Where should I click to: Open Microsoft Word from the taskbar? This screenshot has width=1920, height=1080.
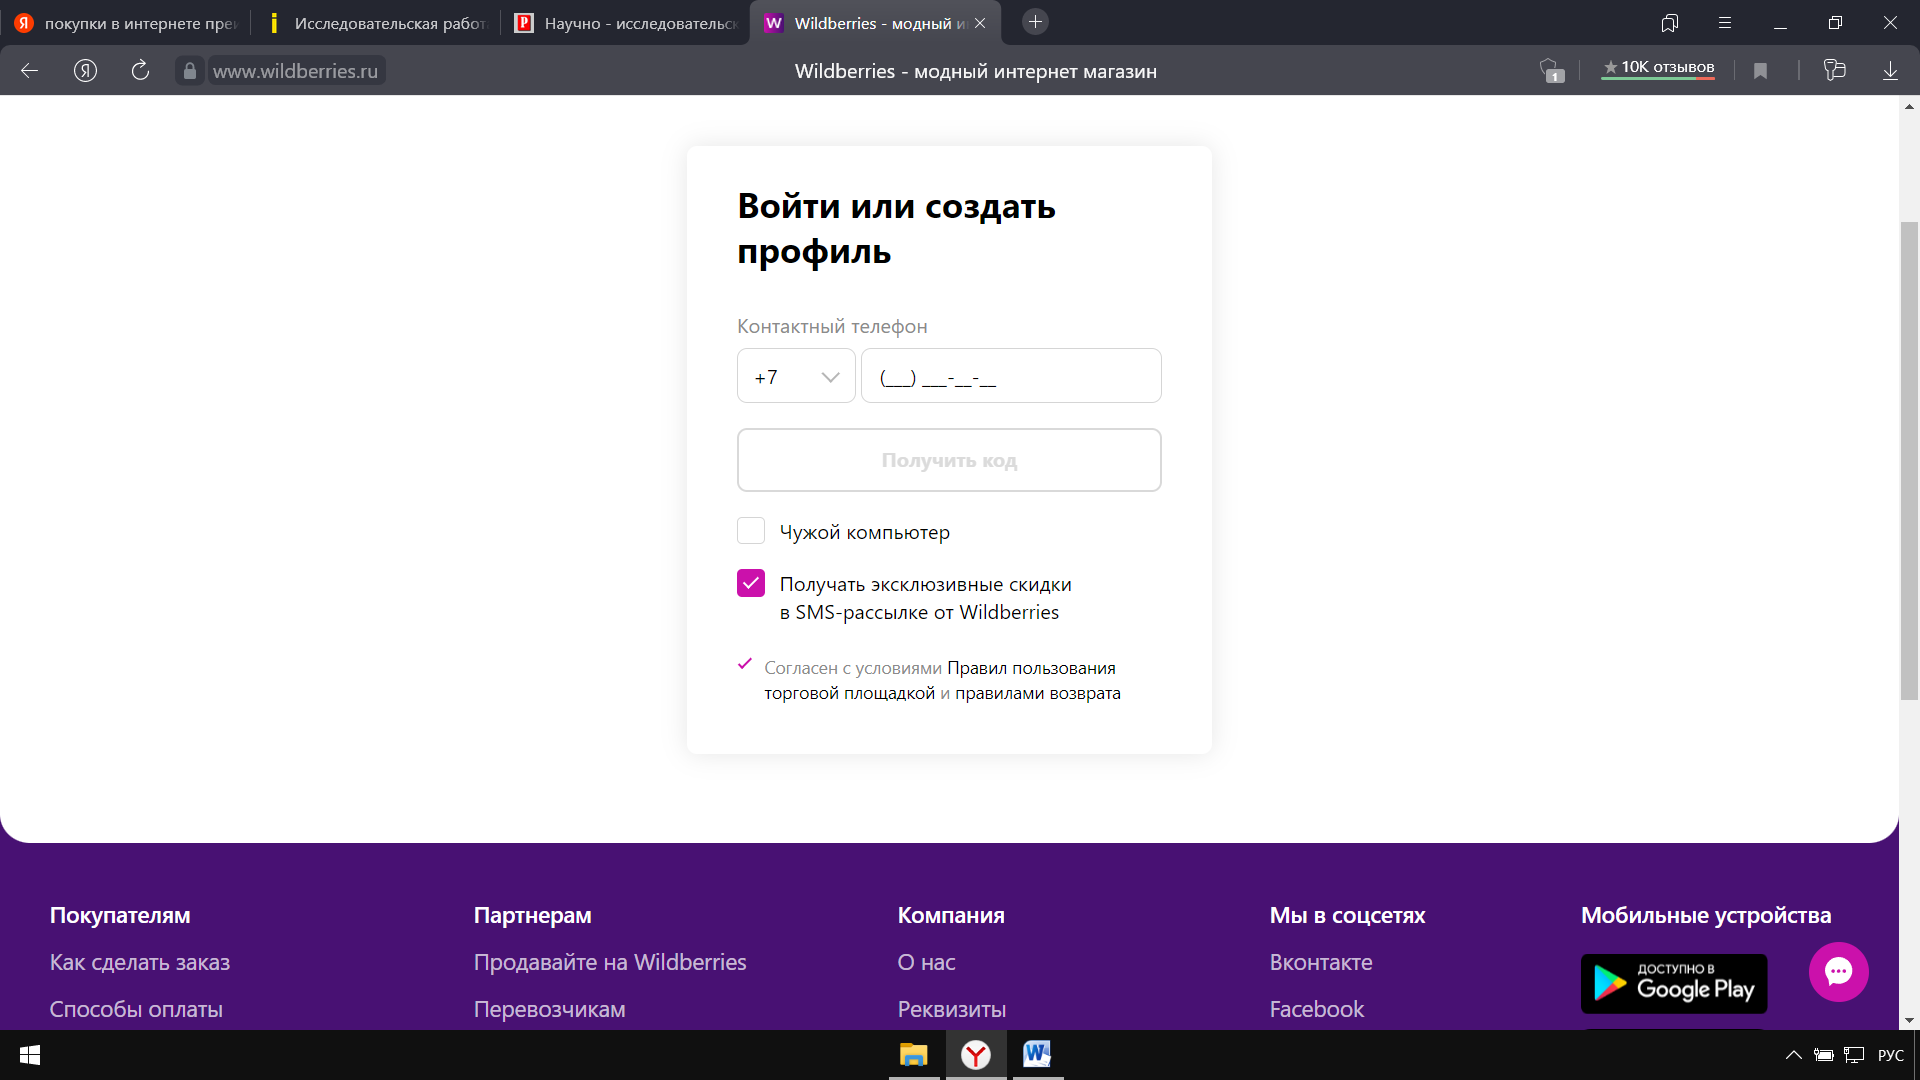[x=1037, y=1055]
